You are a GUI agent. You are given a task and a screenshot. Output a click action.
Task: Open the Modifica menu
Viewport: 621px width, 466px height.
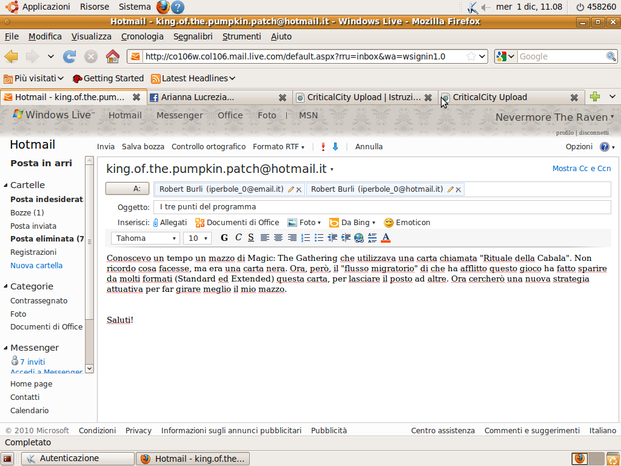pos(45,36)
